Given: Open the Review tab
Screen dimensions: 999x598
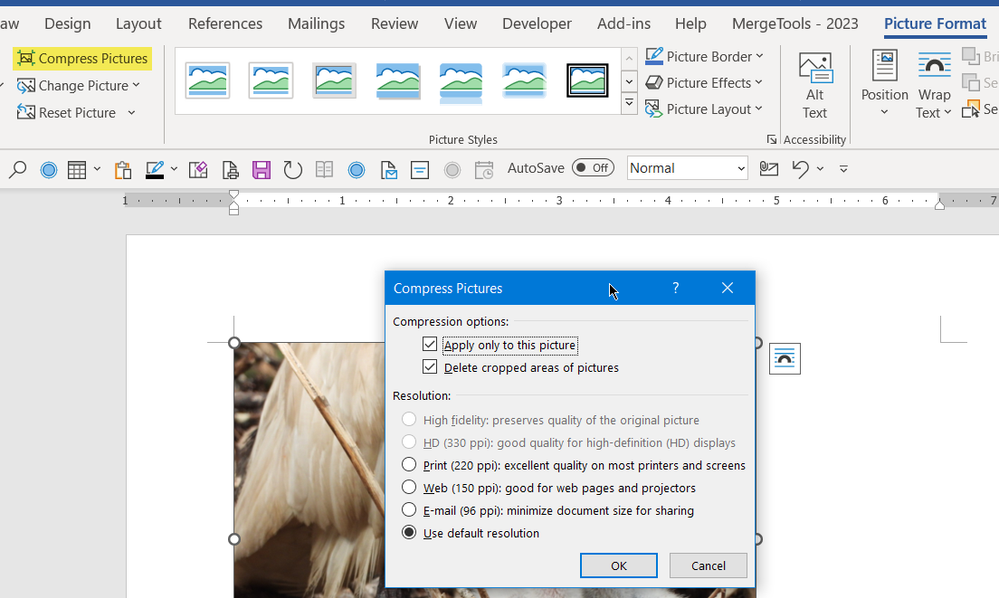Looking at the screenshot, I should tap(394, 24).
